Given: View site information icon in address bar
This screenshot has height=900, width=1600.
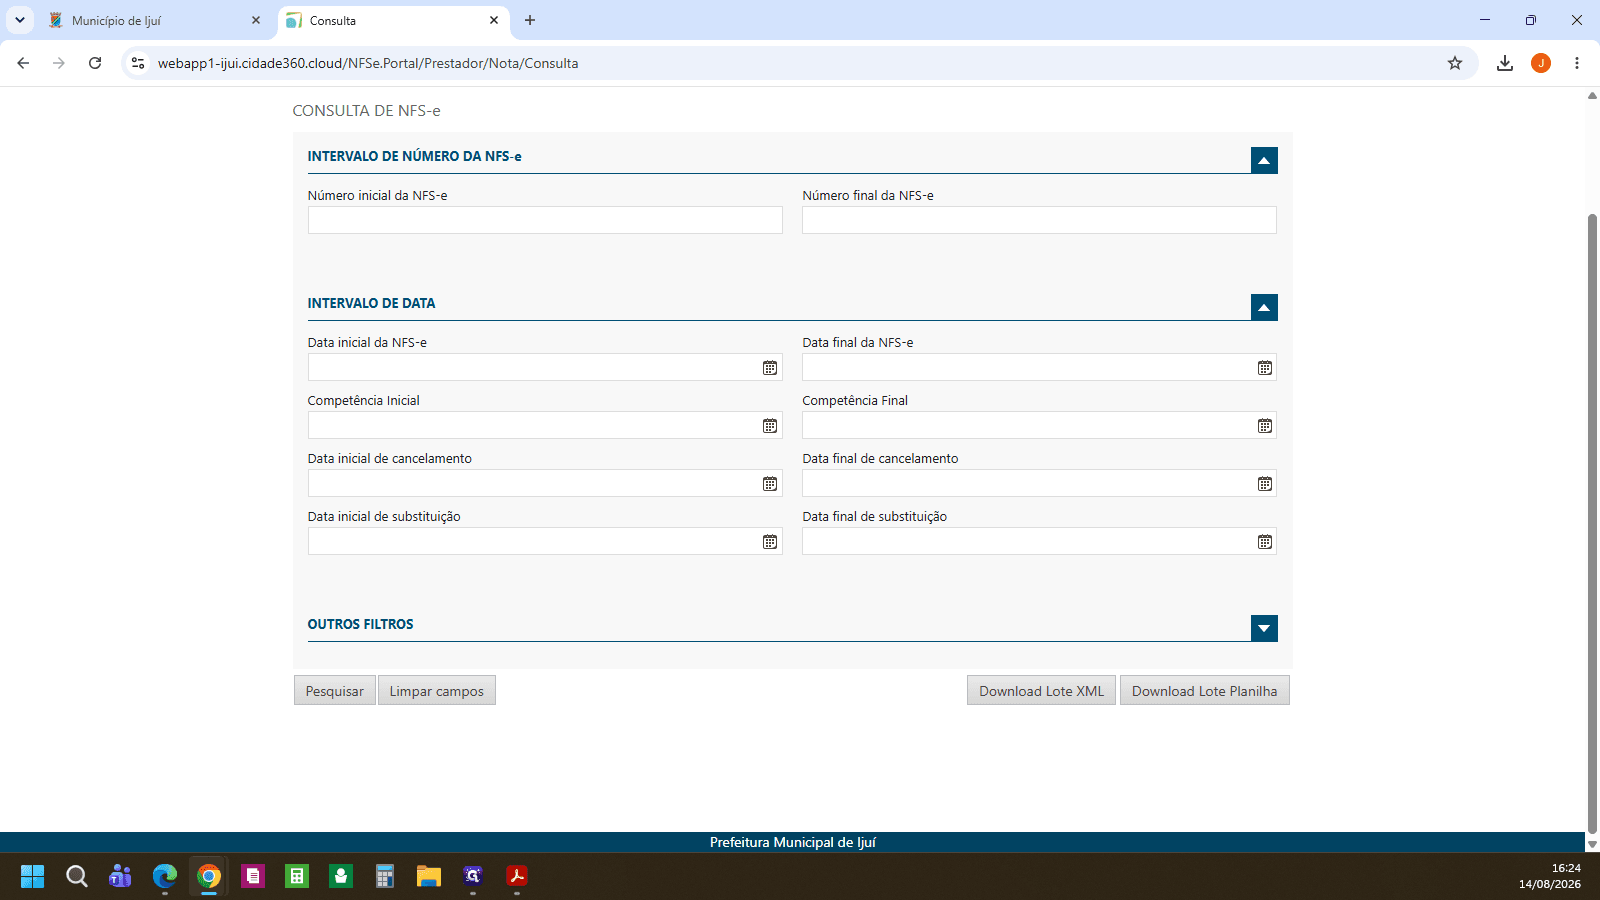Looking at the screenshot, I should click(138, 63).
